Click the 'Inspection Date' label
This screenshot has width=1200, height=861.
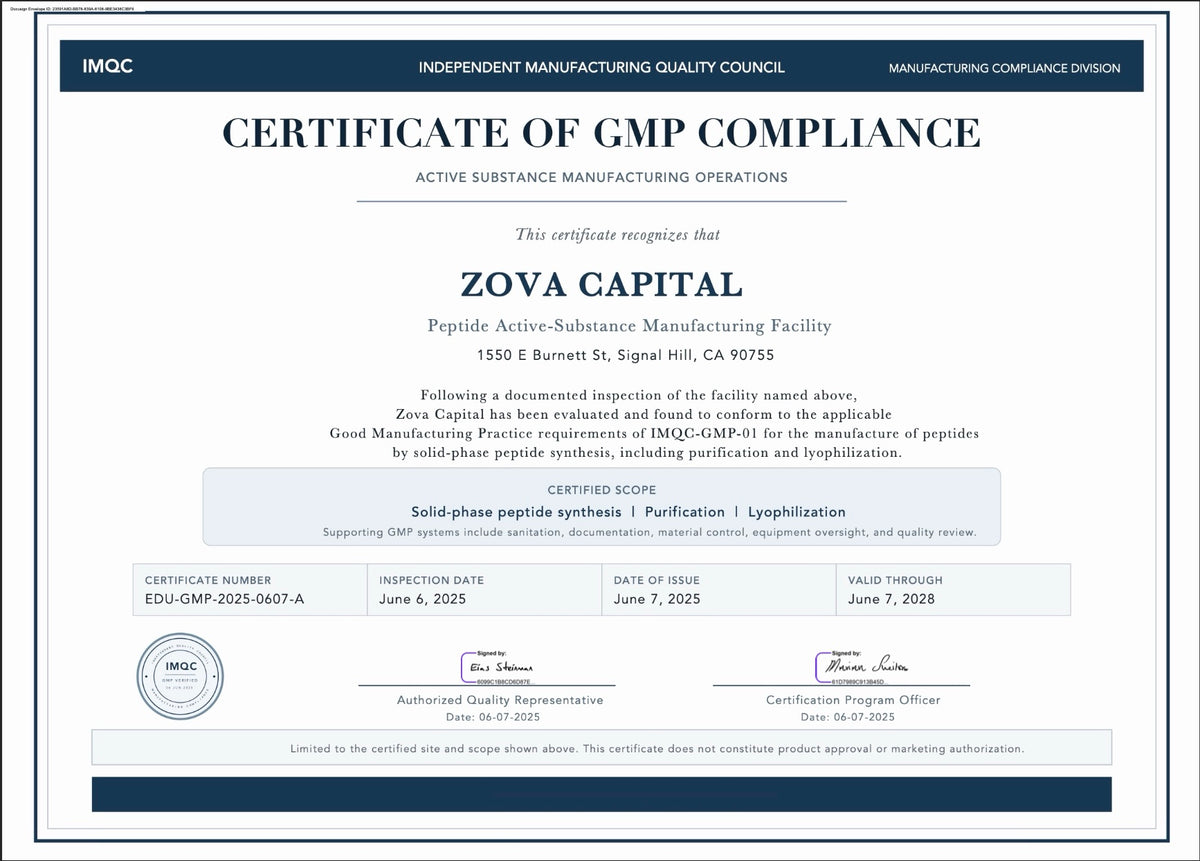(431, 580)
